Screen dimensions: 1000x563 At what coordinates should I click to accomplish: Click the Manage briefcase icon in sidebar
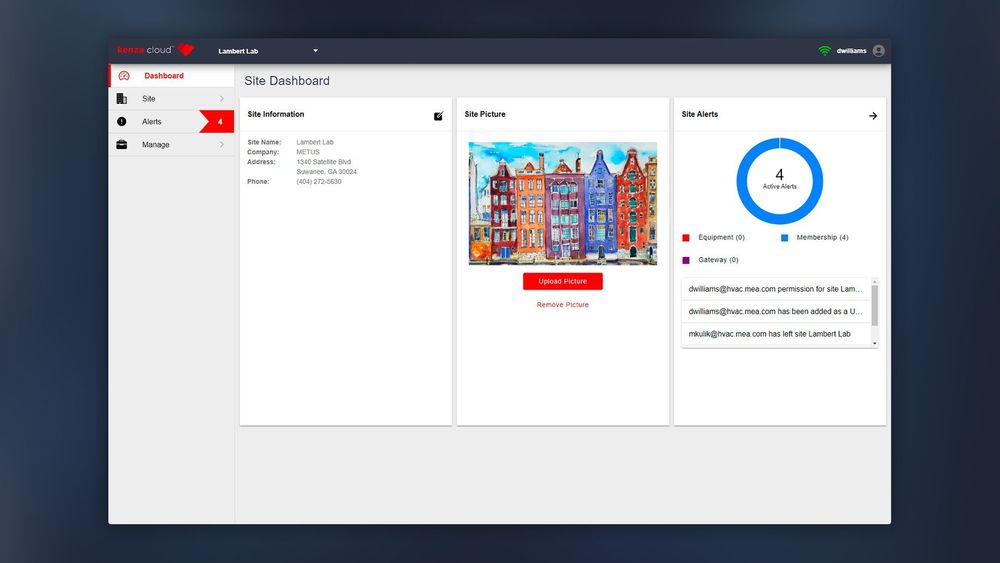pyautogui.click(x=122, y=145)
